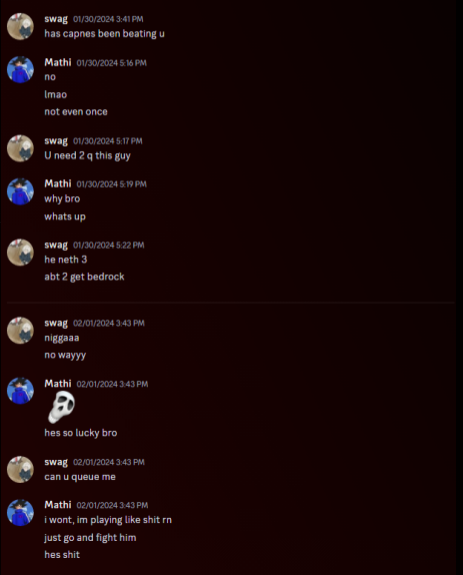Open Mathi's avatar next to the 5:16 PM message
This screenshot has width=463, height=575.
[x=21, y=70]
